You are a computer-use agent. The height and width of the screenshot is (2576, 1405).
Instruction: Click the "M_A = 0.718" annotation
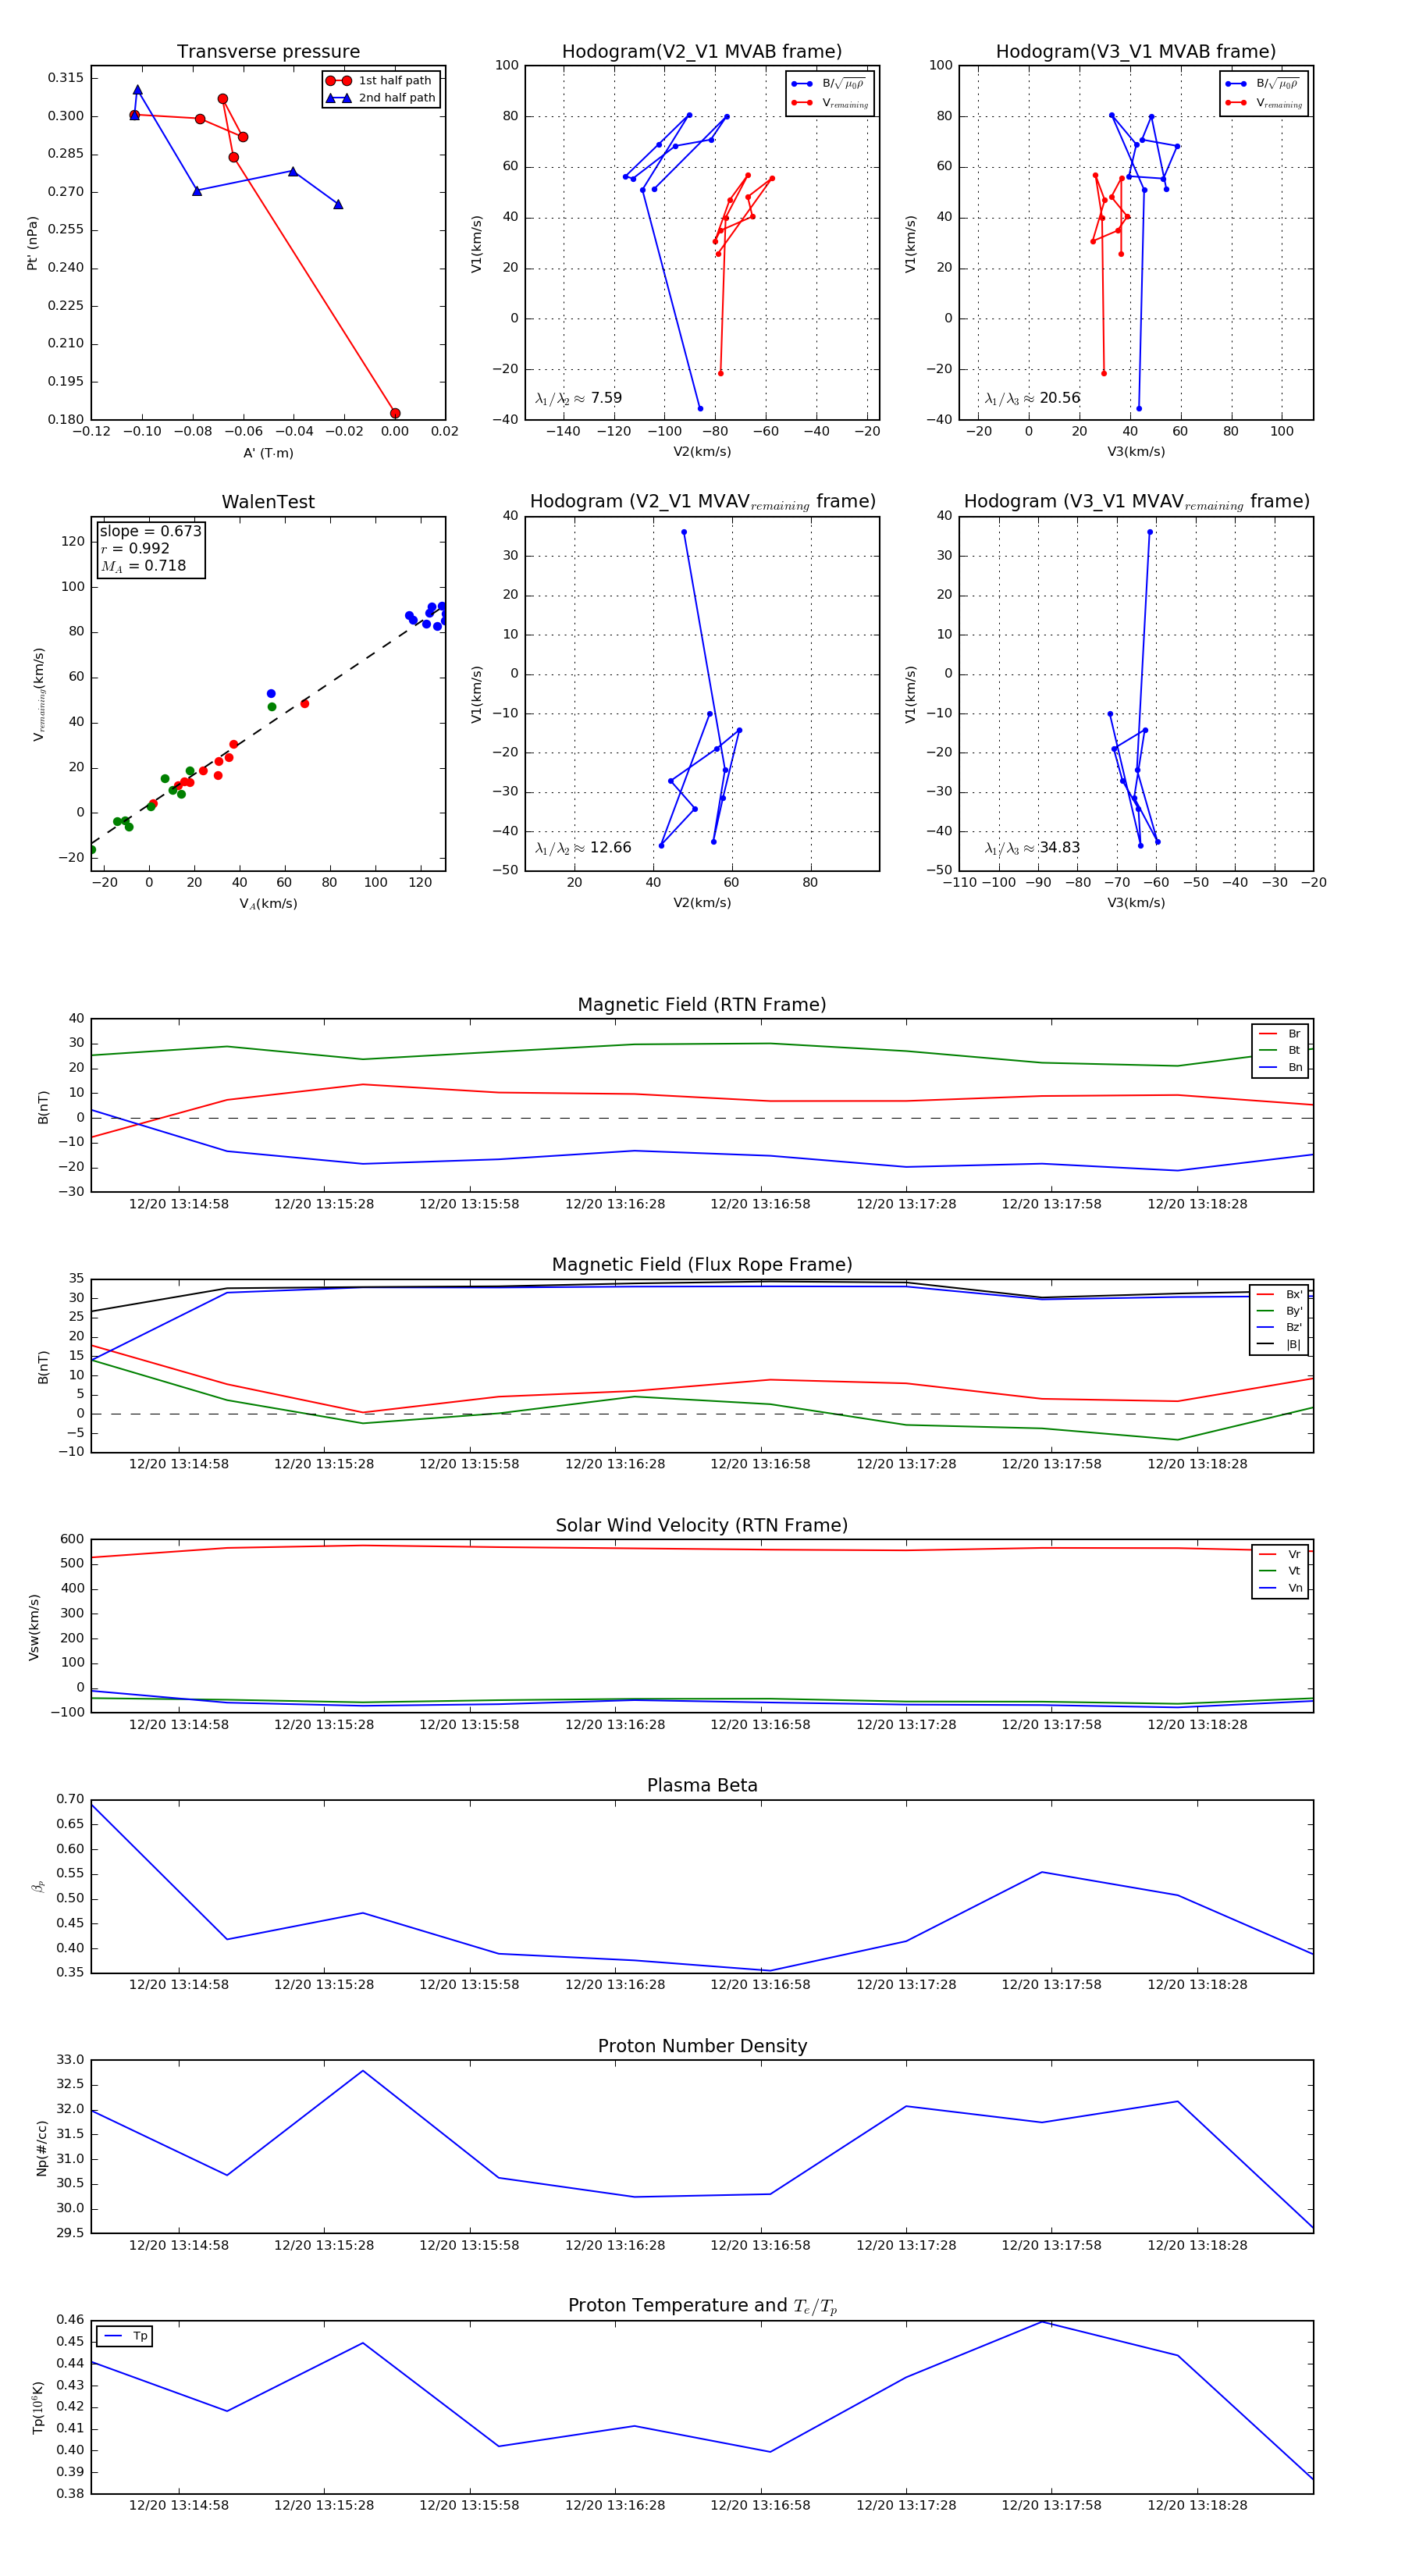(143, 566)
